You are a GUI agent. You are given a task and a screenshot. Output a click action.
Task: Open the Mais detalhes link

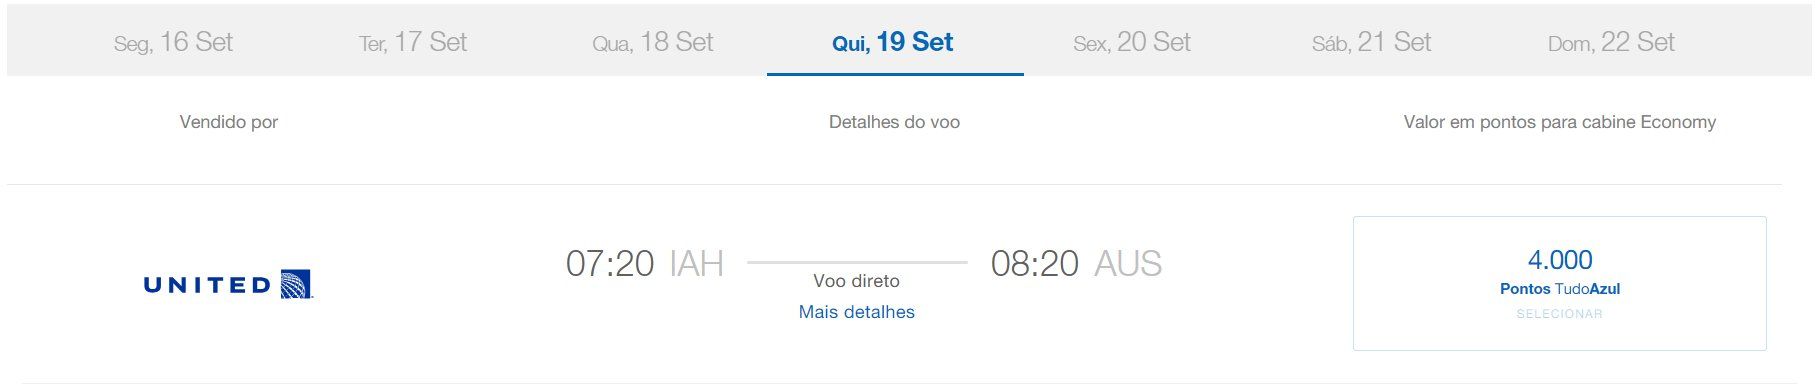click(x=857, y=312)
